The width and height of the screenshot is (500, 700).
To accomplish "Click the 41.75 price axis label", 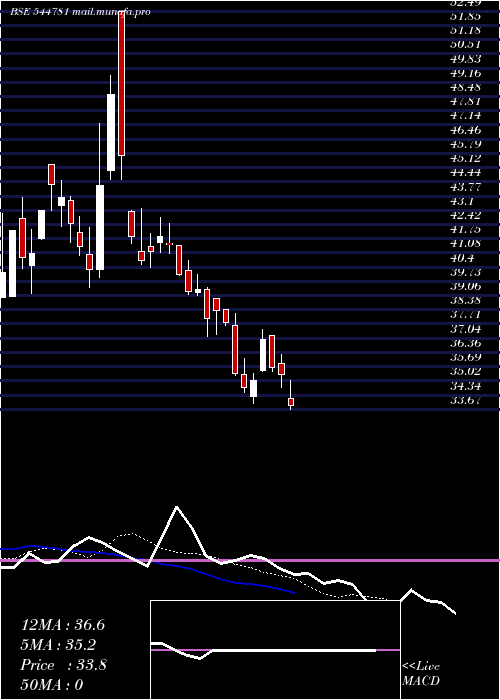I will tap(466, 229).
